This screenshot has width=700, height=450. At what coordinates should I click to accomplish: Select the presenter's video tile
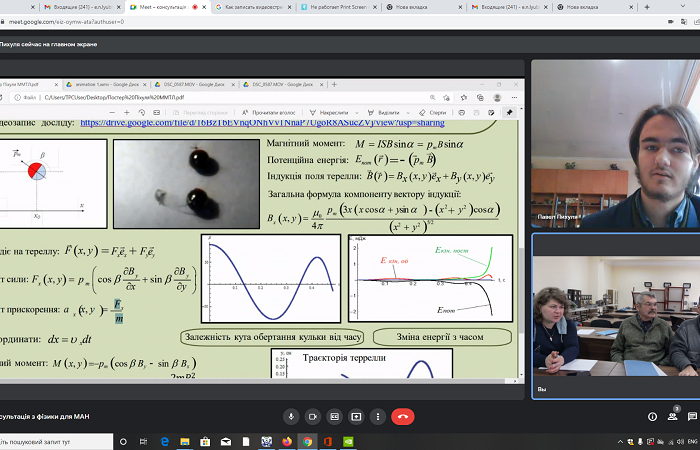pyautogui.click(x=614, y=142)
